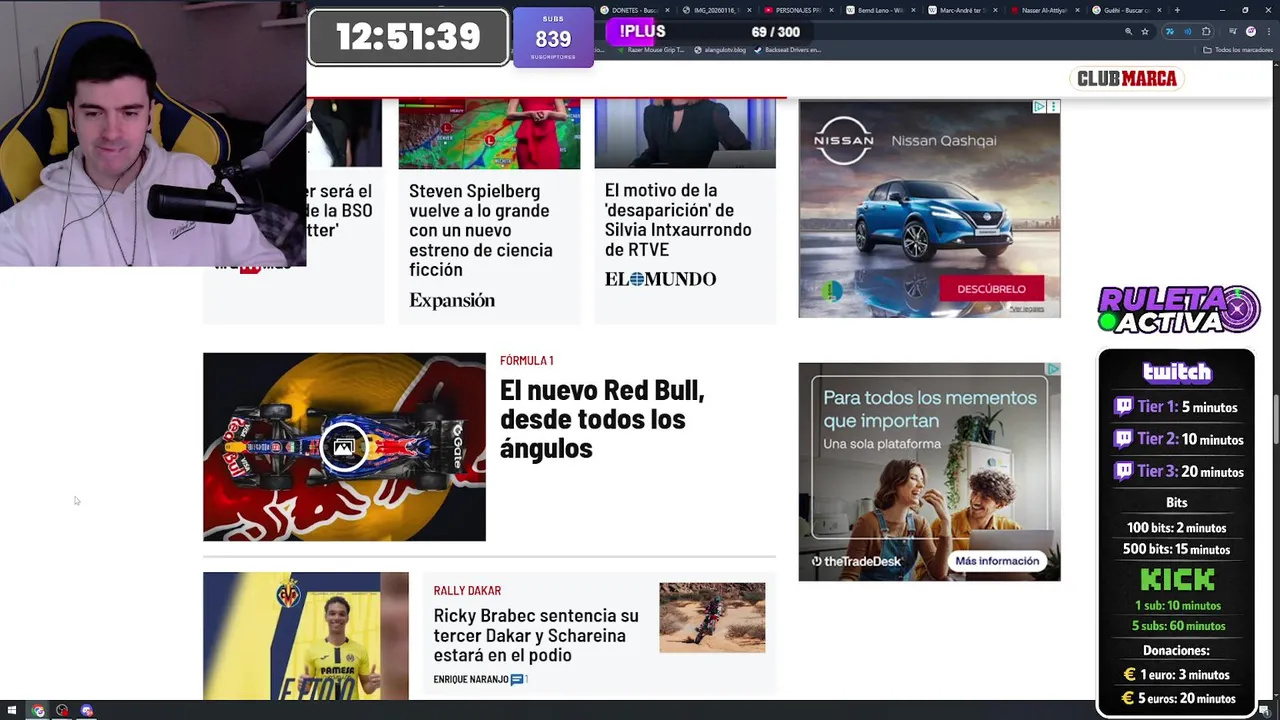Click the Expansión logo
Screen dimensions: 1280x720
point(452,300)
